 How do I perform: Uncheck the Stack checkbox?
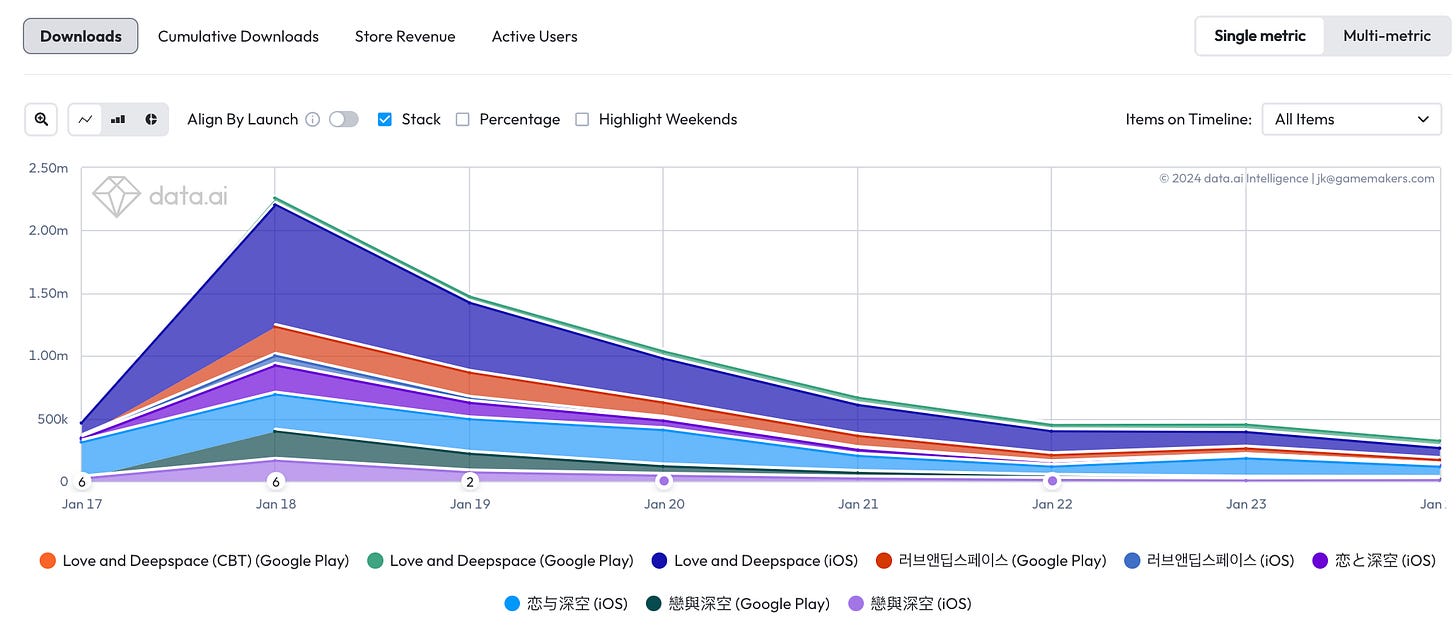384,119
